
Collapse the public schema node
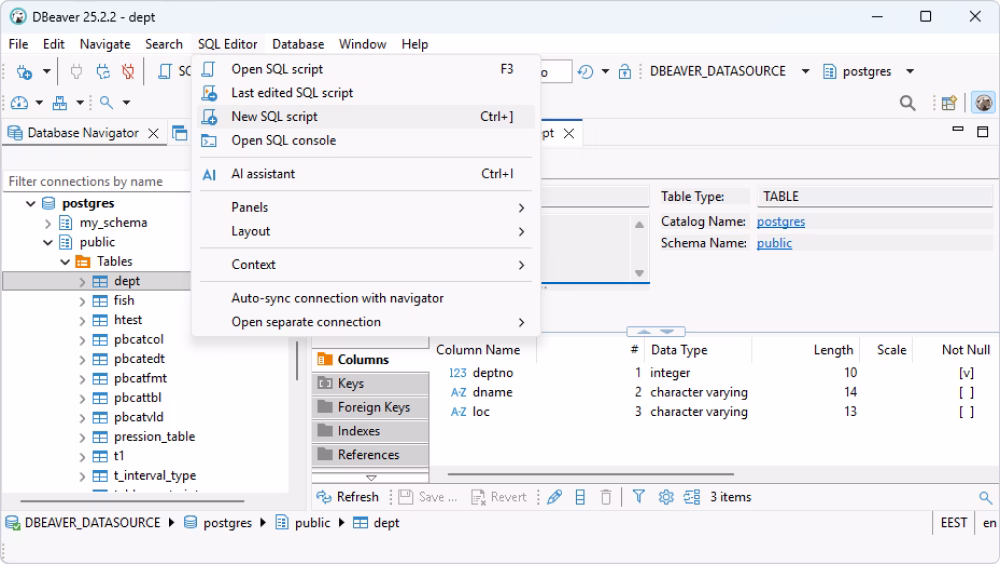(48, 242)
